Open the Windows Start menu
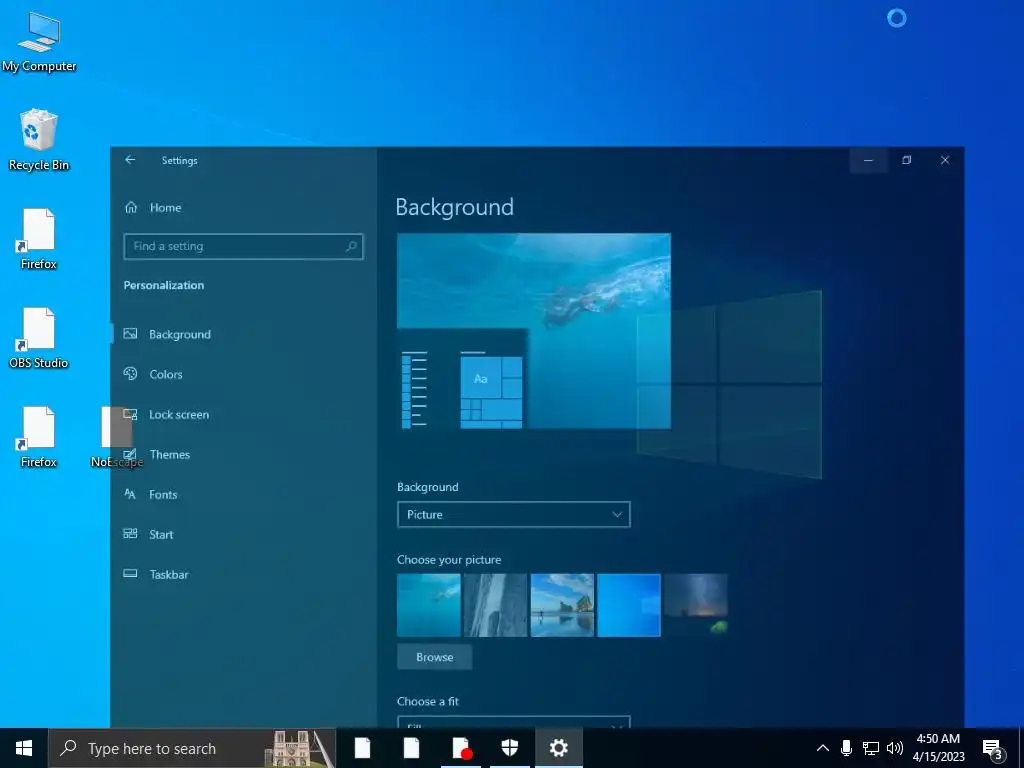This screenshot has width=1024, height=768. pos(24,748)
